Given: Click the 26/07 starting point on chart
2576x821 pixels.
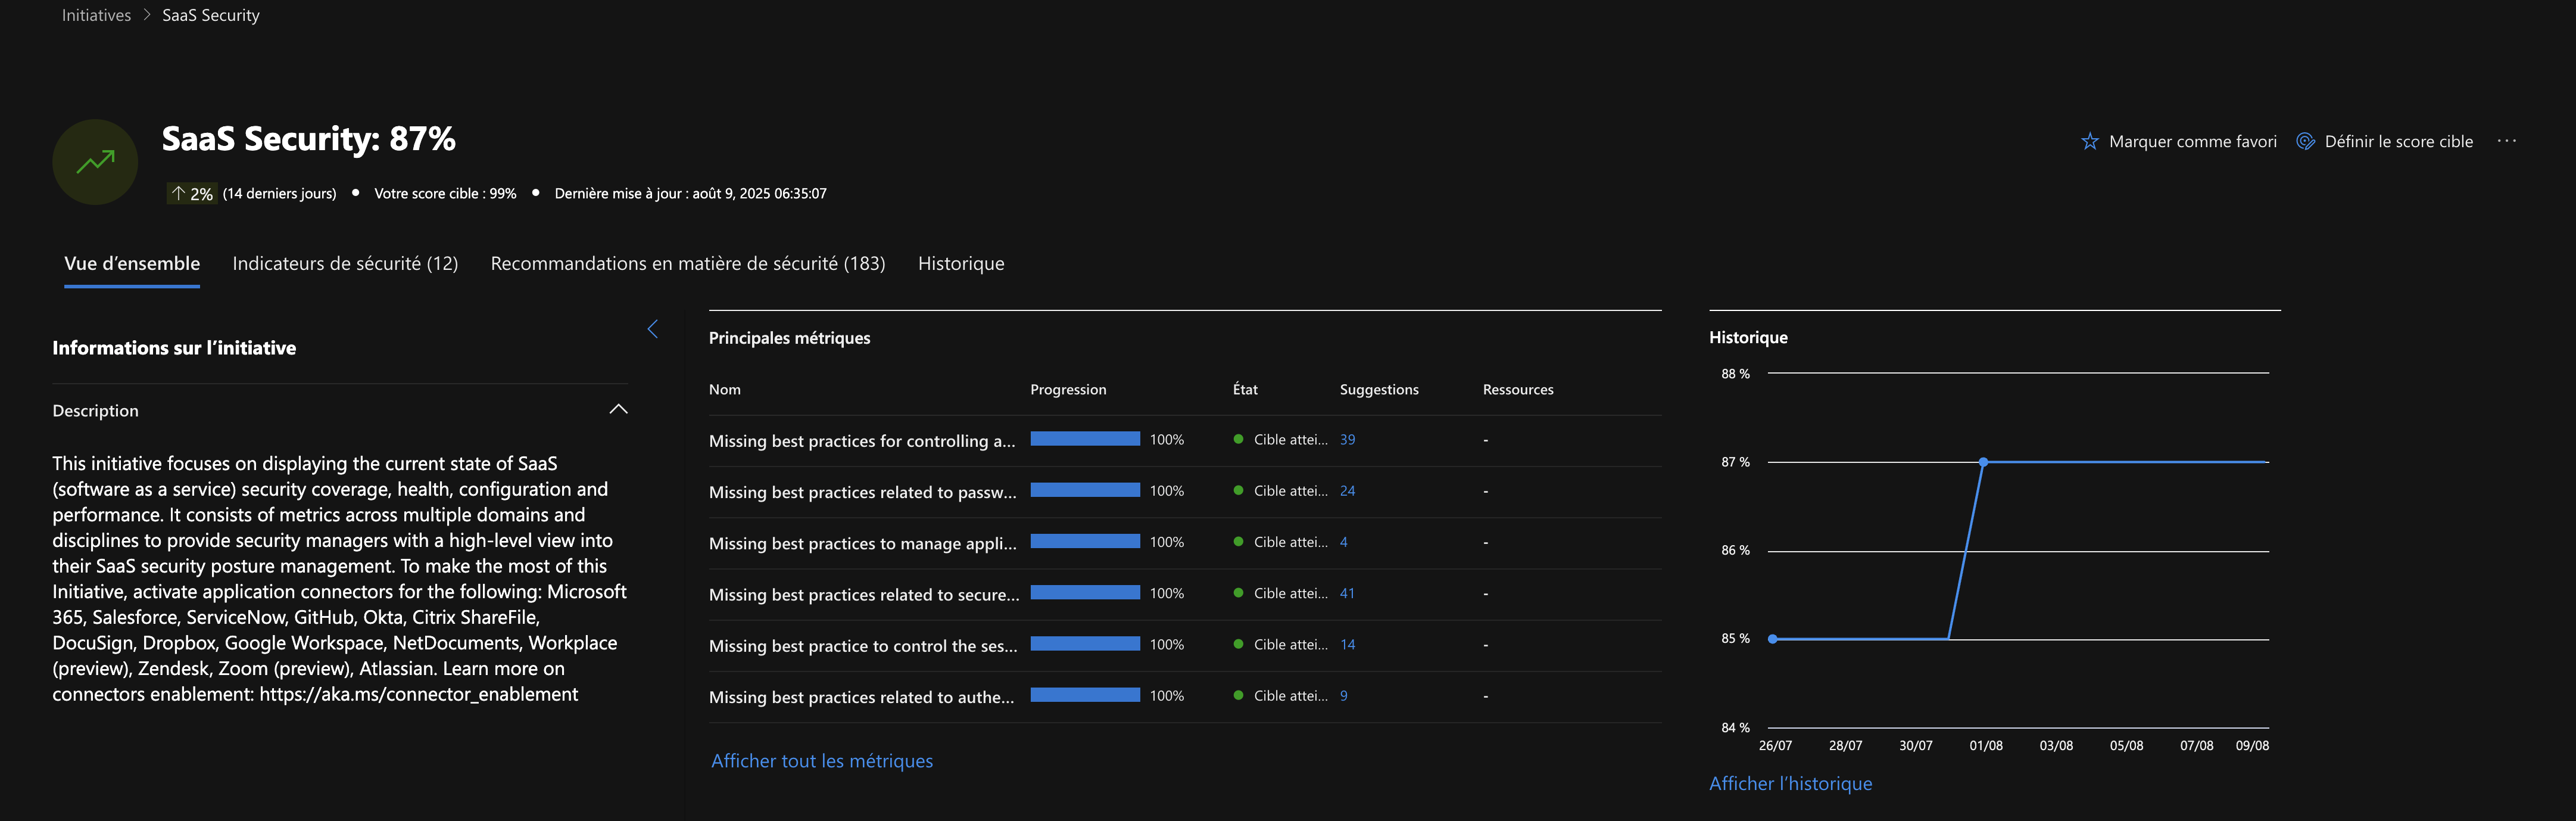Looking at the screenshot, I should (1772, 639).
